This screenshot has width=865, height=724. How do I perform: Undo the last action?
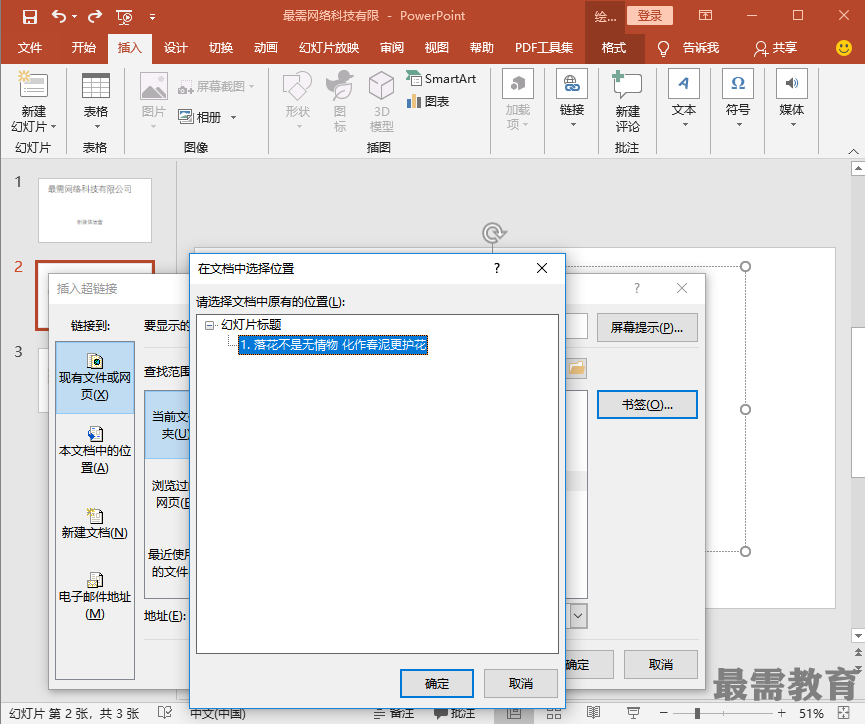pos(60,17)
